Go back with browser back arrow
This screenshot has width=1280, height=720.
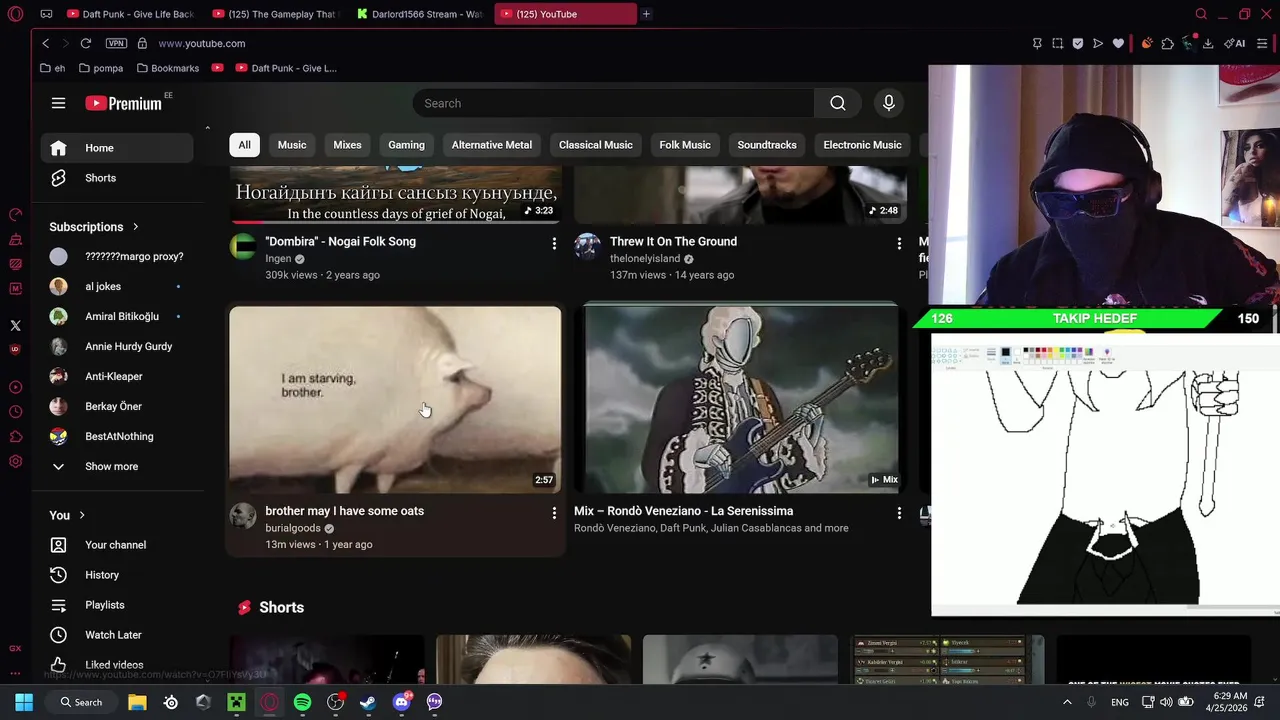coord(45,43)
